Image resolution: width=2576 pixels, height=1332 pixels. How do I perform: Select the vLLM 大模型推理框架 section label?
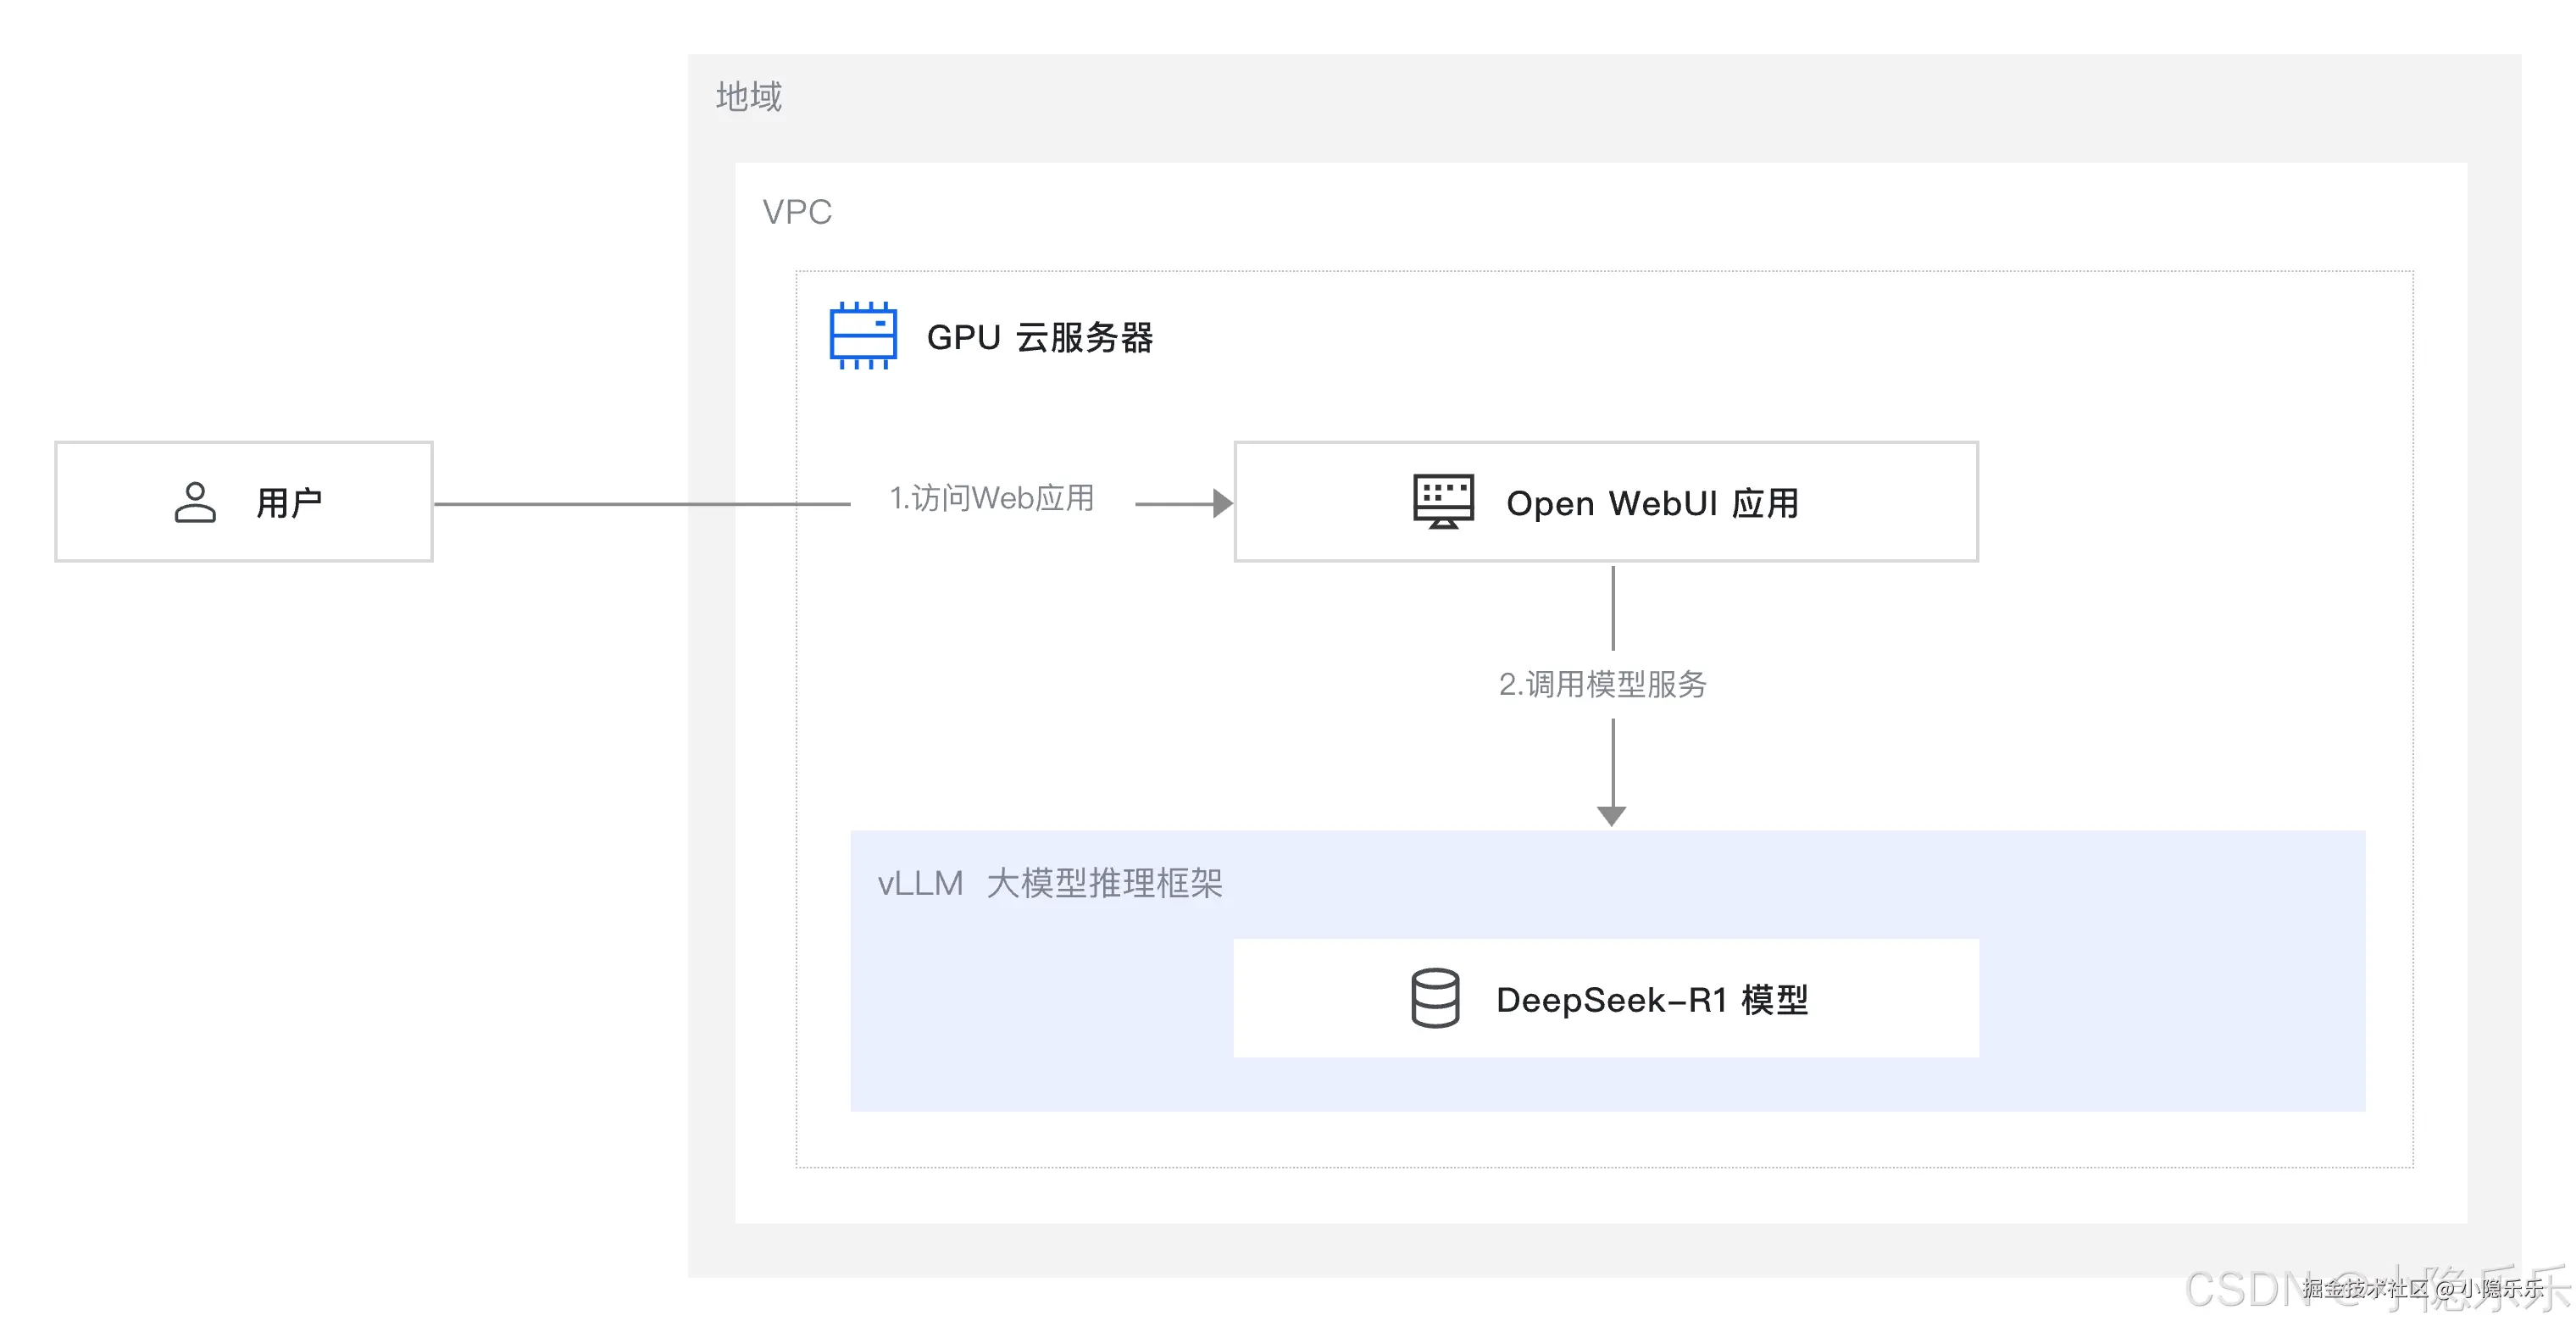point(1050,884)
